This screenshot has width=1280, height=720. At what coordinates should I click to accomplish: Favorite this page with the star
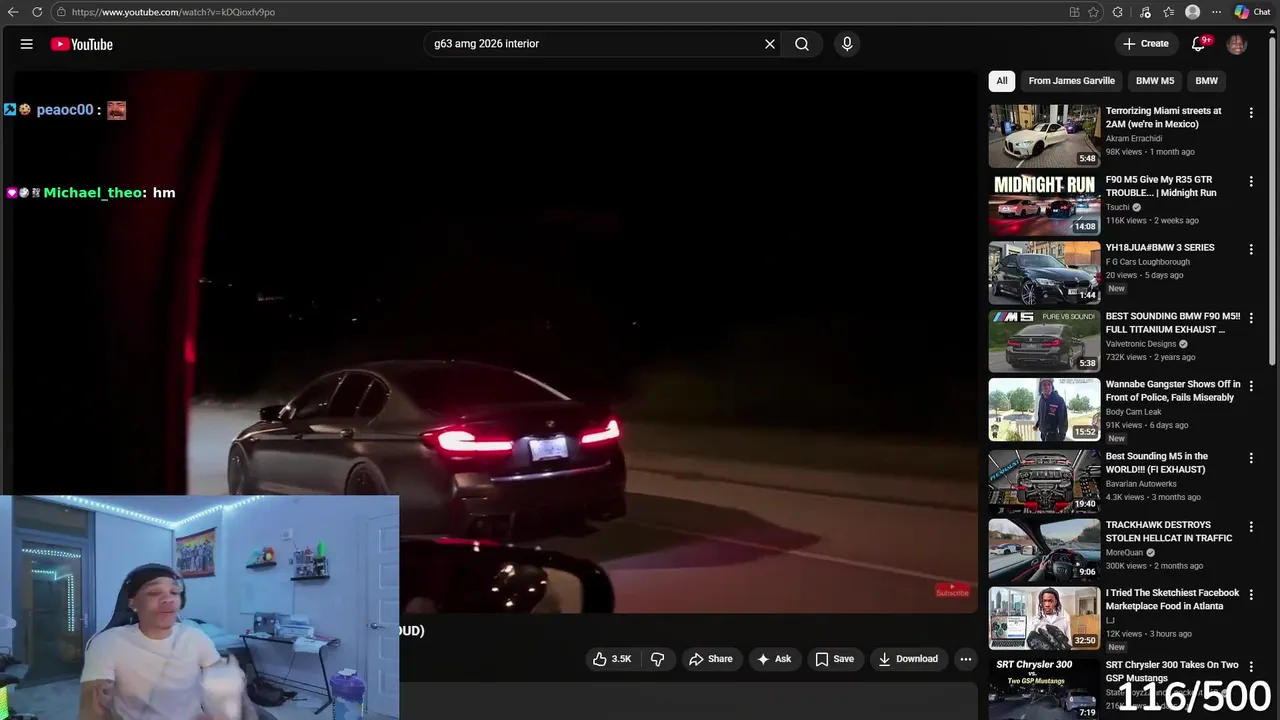click(1093, 12)
